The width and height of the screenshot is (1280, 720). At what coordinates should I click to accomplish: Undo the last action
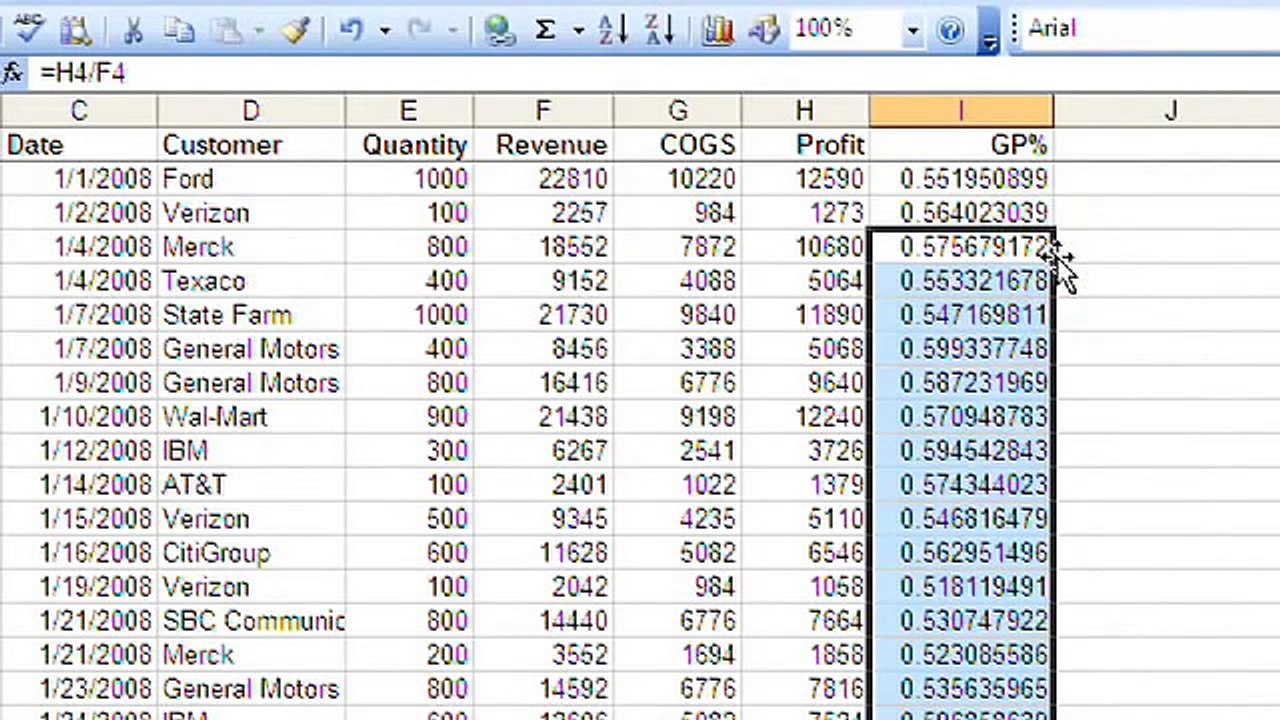[x=351, y=30]
